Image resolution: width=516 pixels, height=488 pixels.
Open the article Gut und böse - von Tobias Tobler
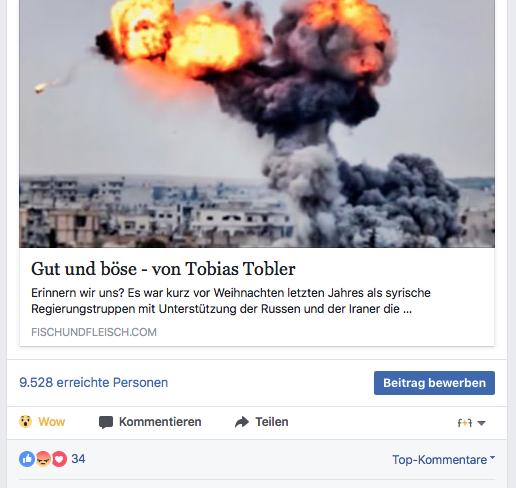tap(163, 269)
